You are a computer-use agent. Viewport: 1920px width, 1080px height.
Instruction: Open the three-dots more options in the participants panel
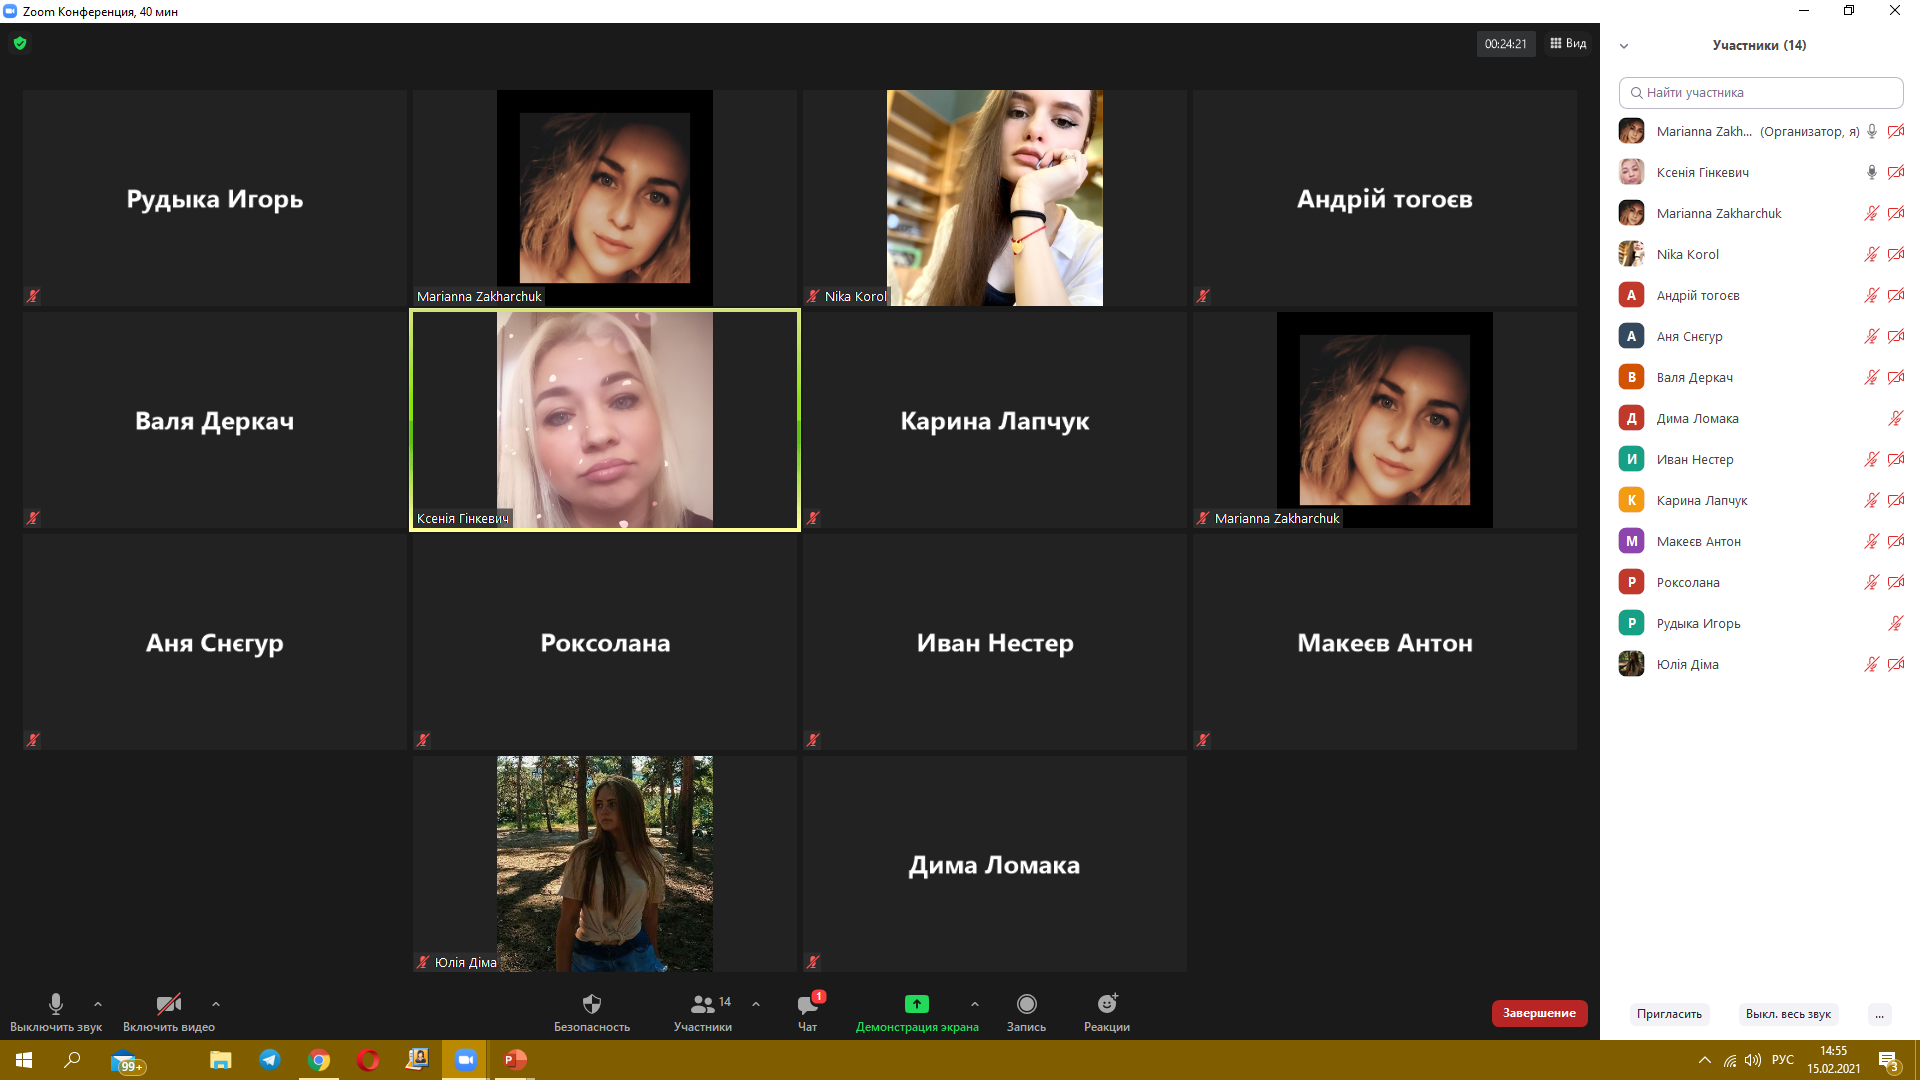1879,1014
